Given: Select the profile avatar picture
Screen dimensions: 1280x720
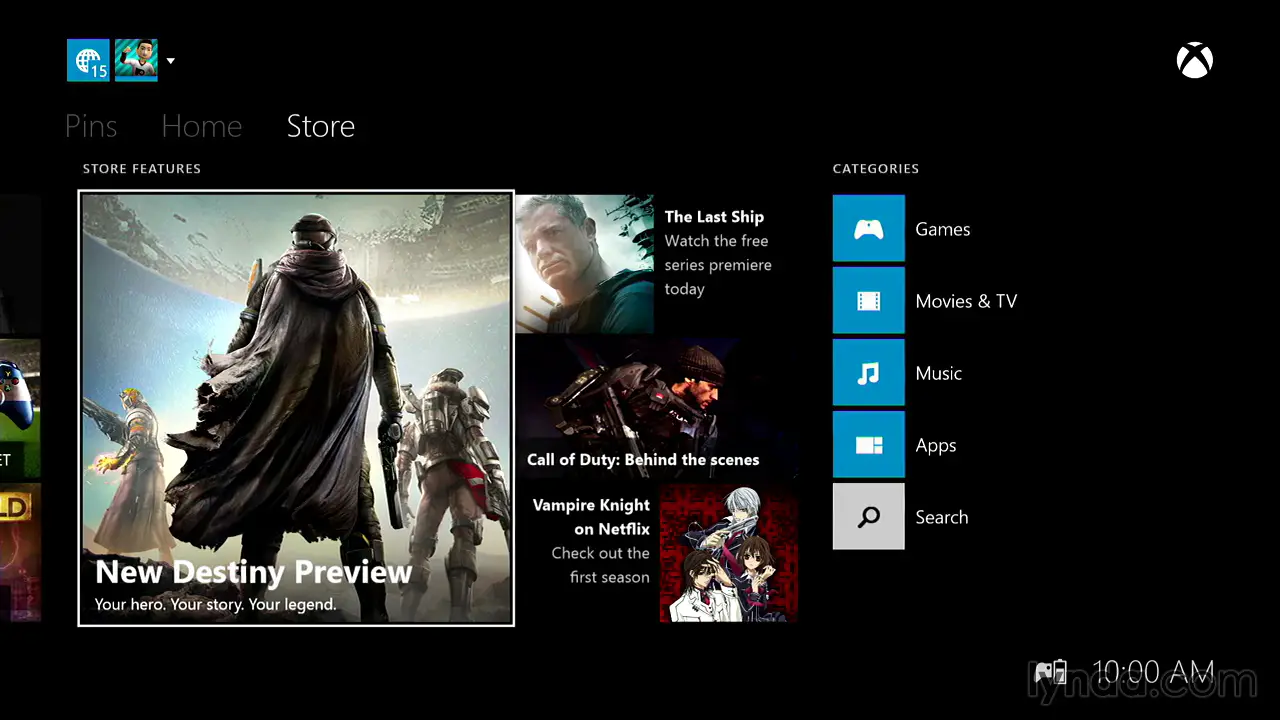Looking at the screenshot, I should click(136, 60).
